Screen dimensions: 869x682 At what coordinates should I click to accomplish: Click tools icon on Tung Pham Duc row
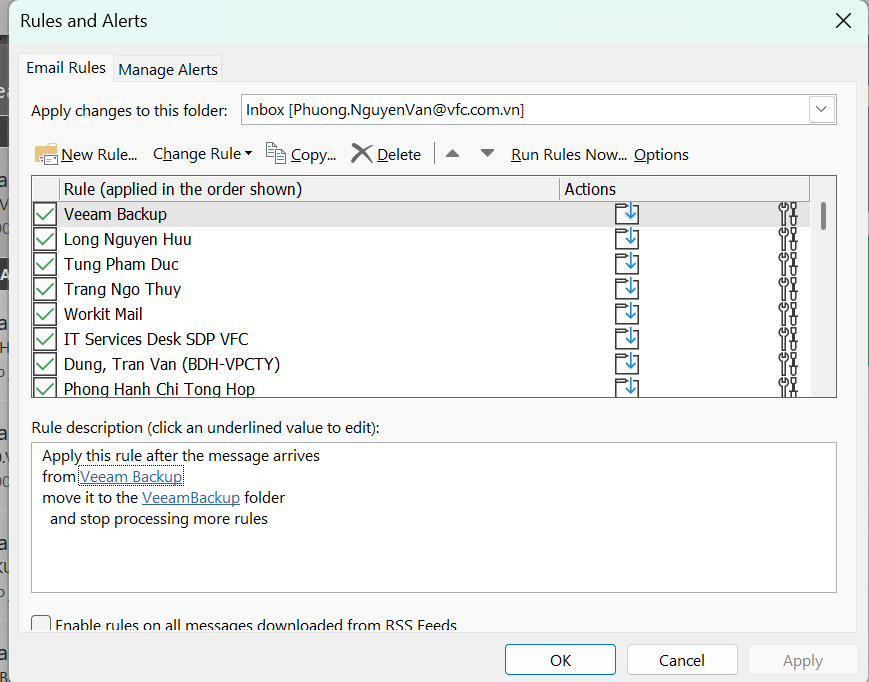788,264
